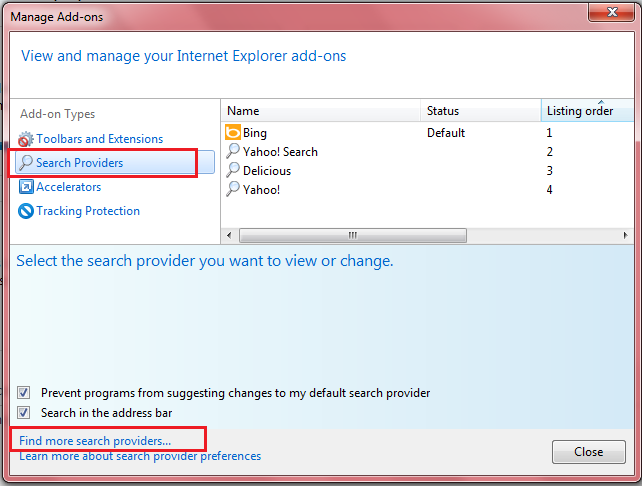Click the Delicious magnifier icon
The width and height of the screenshot is (642, 486).
pos(233,170)
